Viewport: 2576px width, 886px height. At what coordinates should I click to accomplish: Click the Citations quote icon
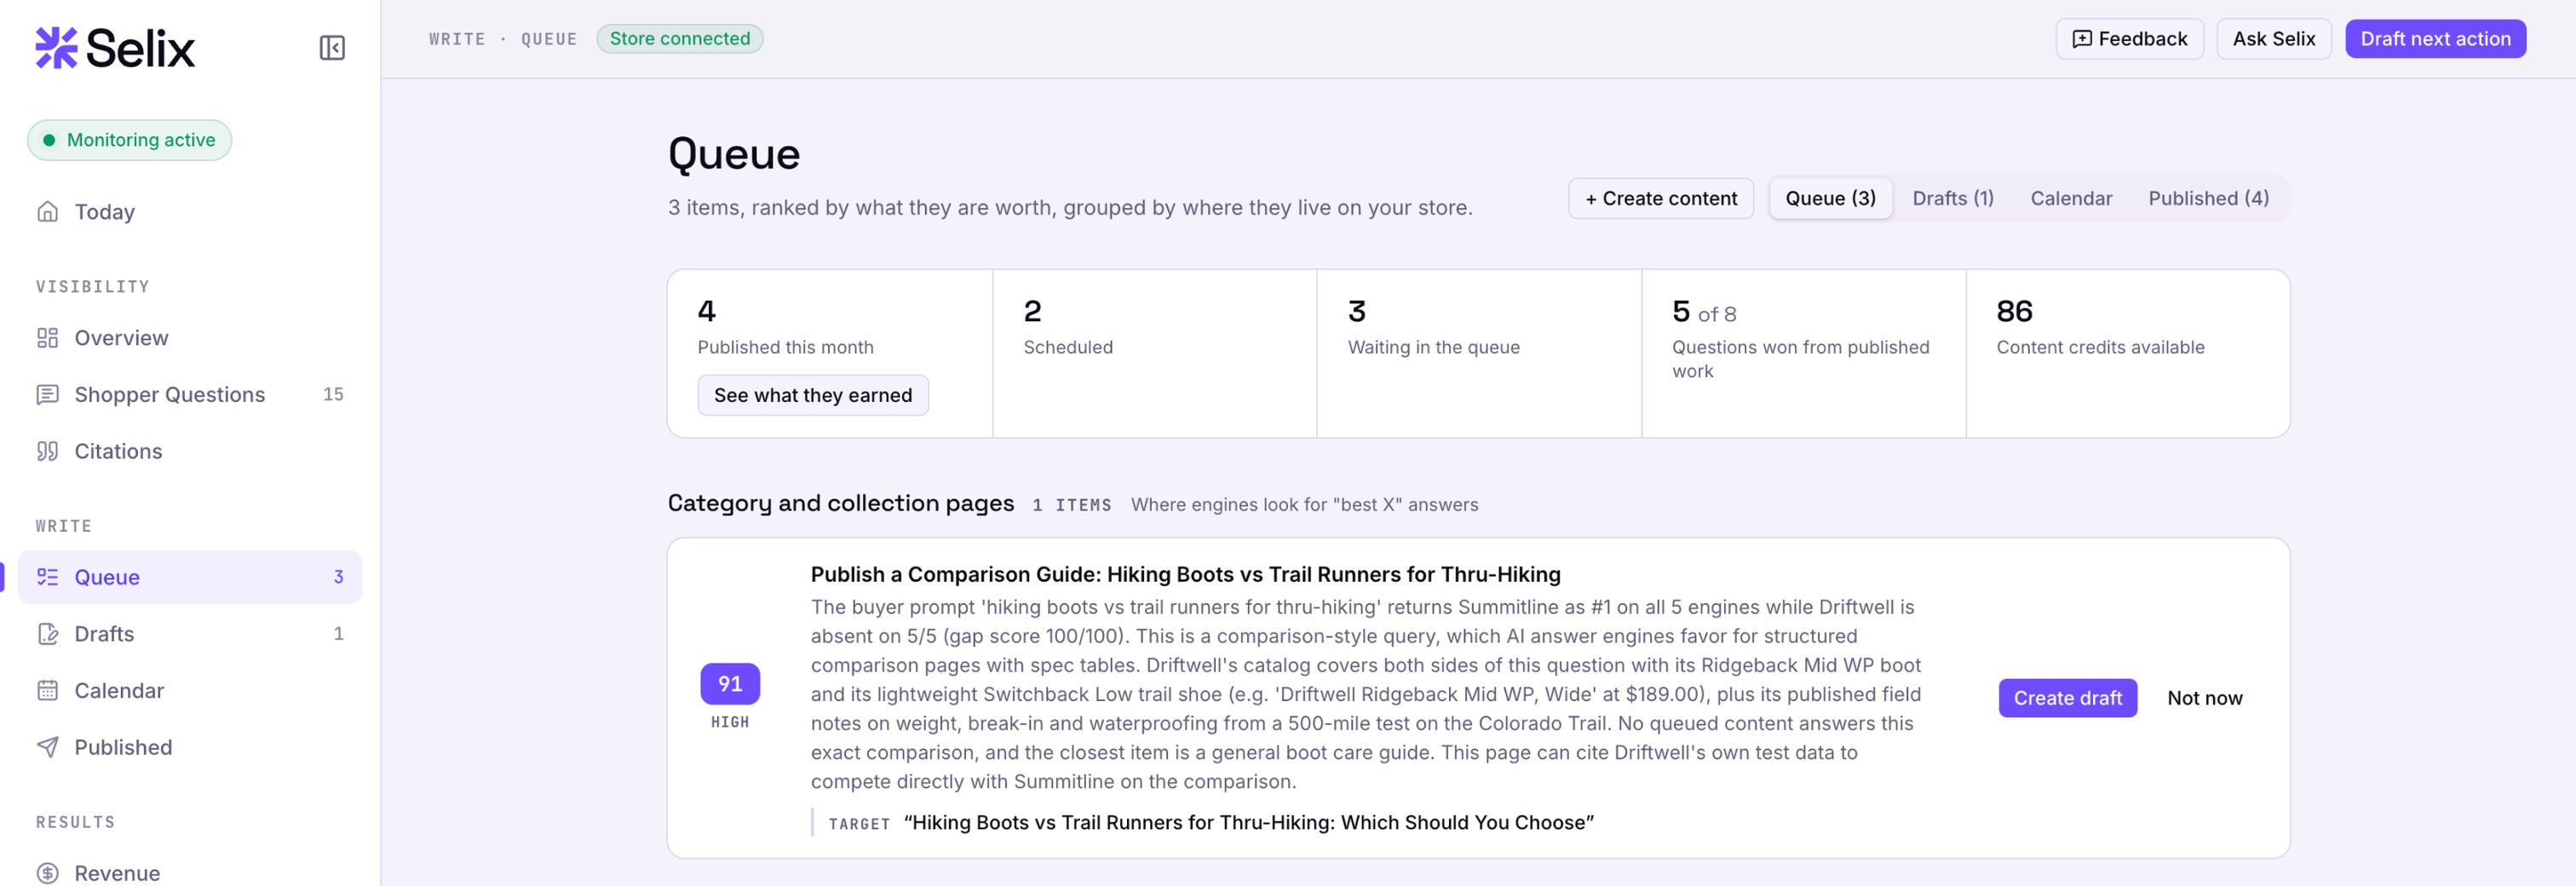coord(47,451)
